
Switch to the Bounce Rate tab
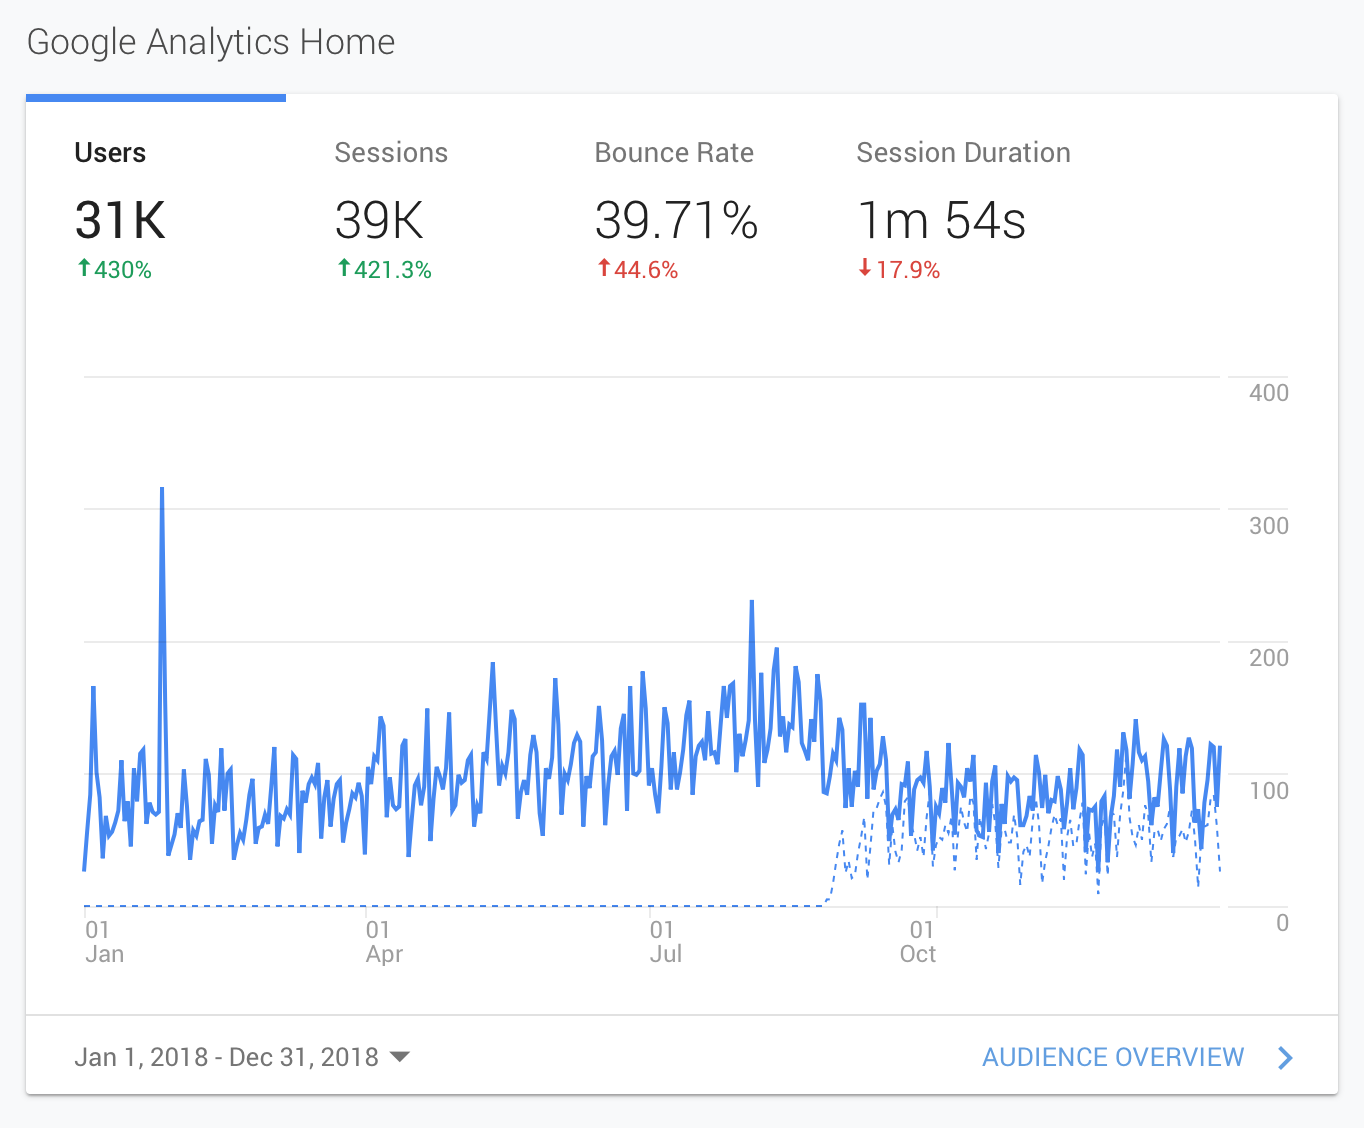pos(676,210)
